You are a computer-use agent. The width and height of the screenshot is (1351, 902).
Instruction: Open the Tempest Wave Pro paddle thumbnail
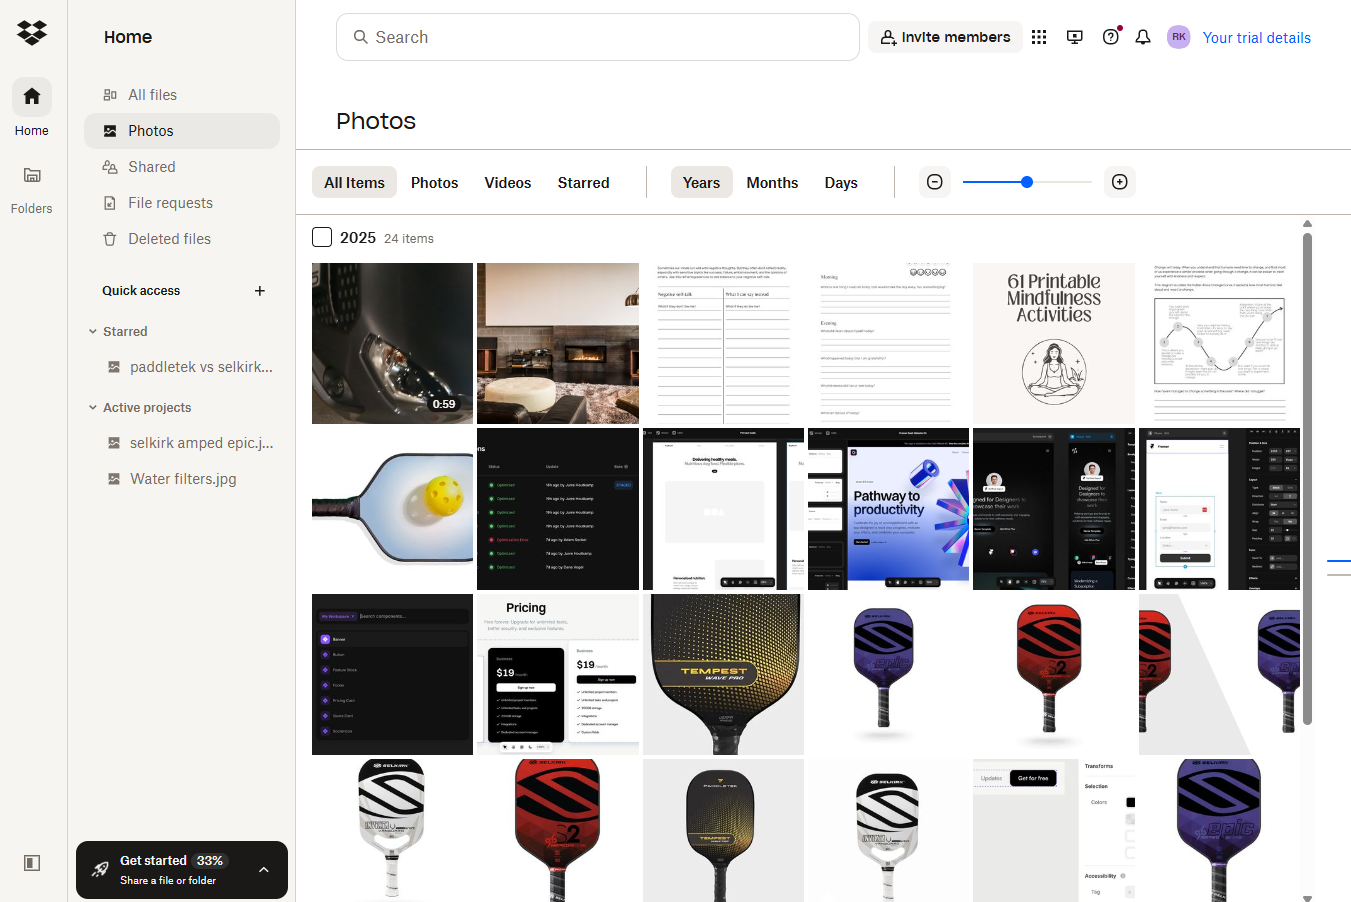[x=723, y=674]
